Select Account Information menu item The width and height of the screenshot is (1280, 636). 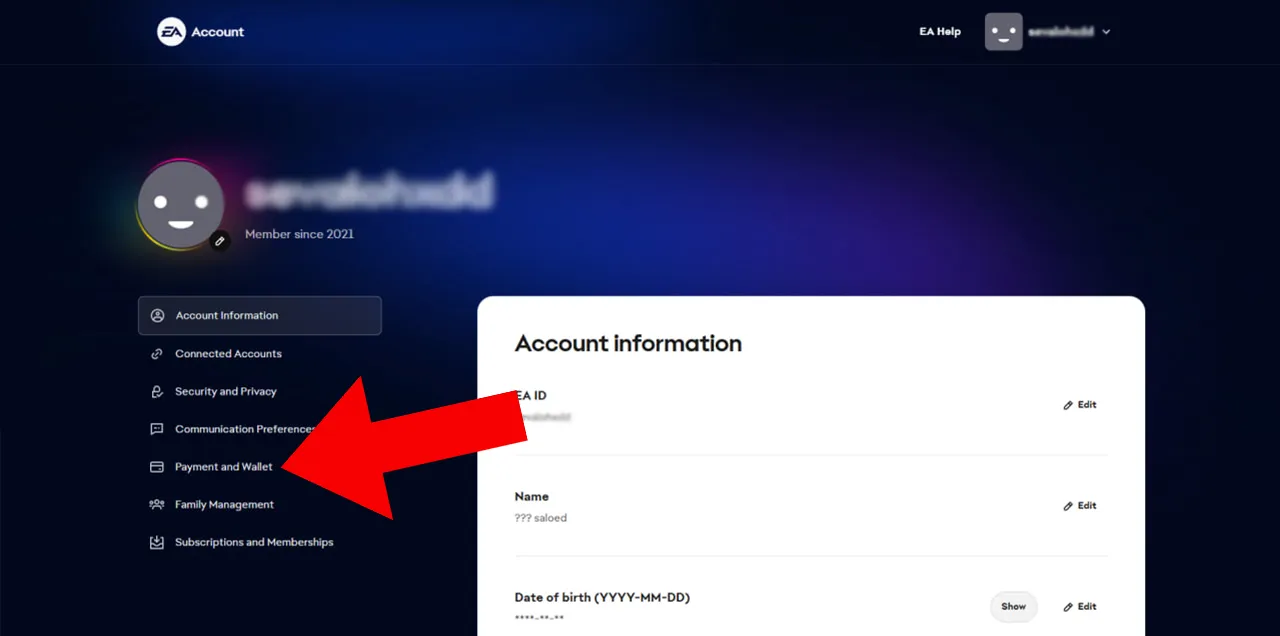pos(260,316)
